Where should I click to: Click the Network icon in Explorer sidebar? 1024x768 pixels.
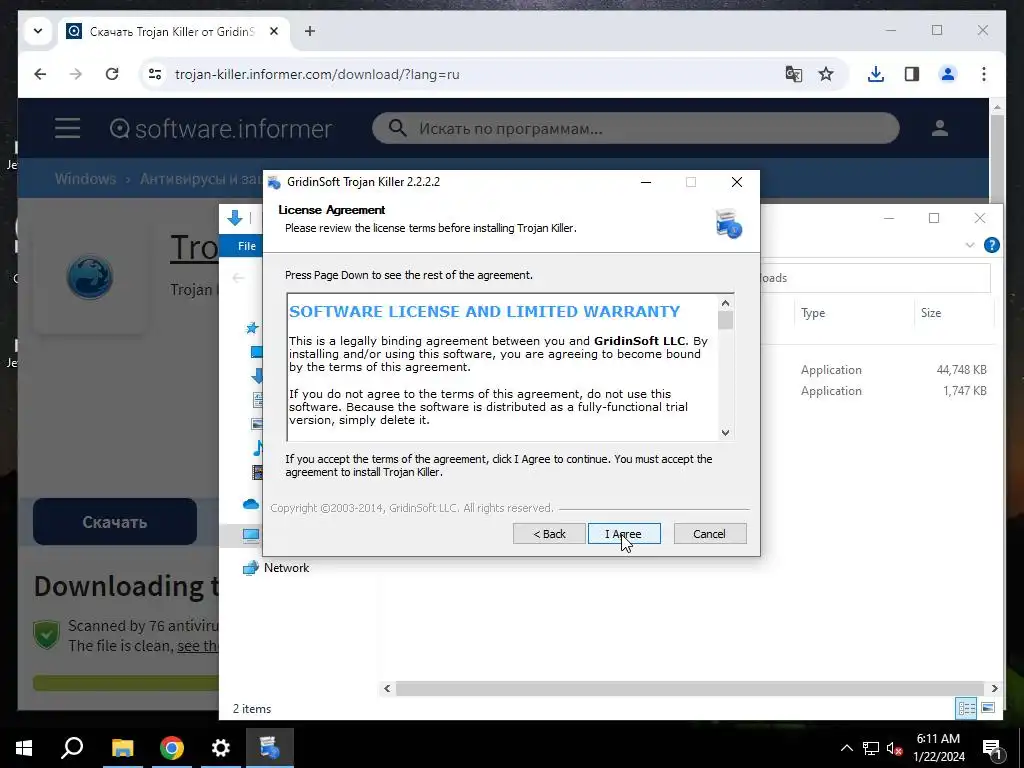(251, 568)
